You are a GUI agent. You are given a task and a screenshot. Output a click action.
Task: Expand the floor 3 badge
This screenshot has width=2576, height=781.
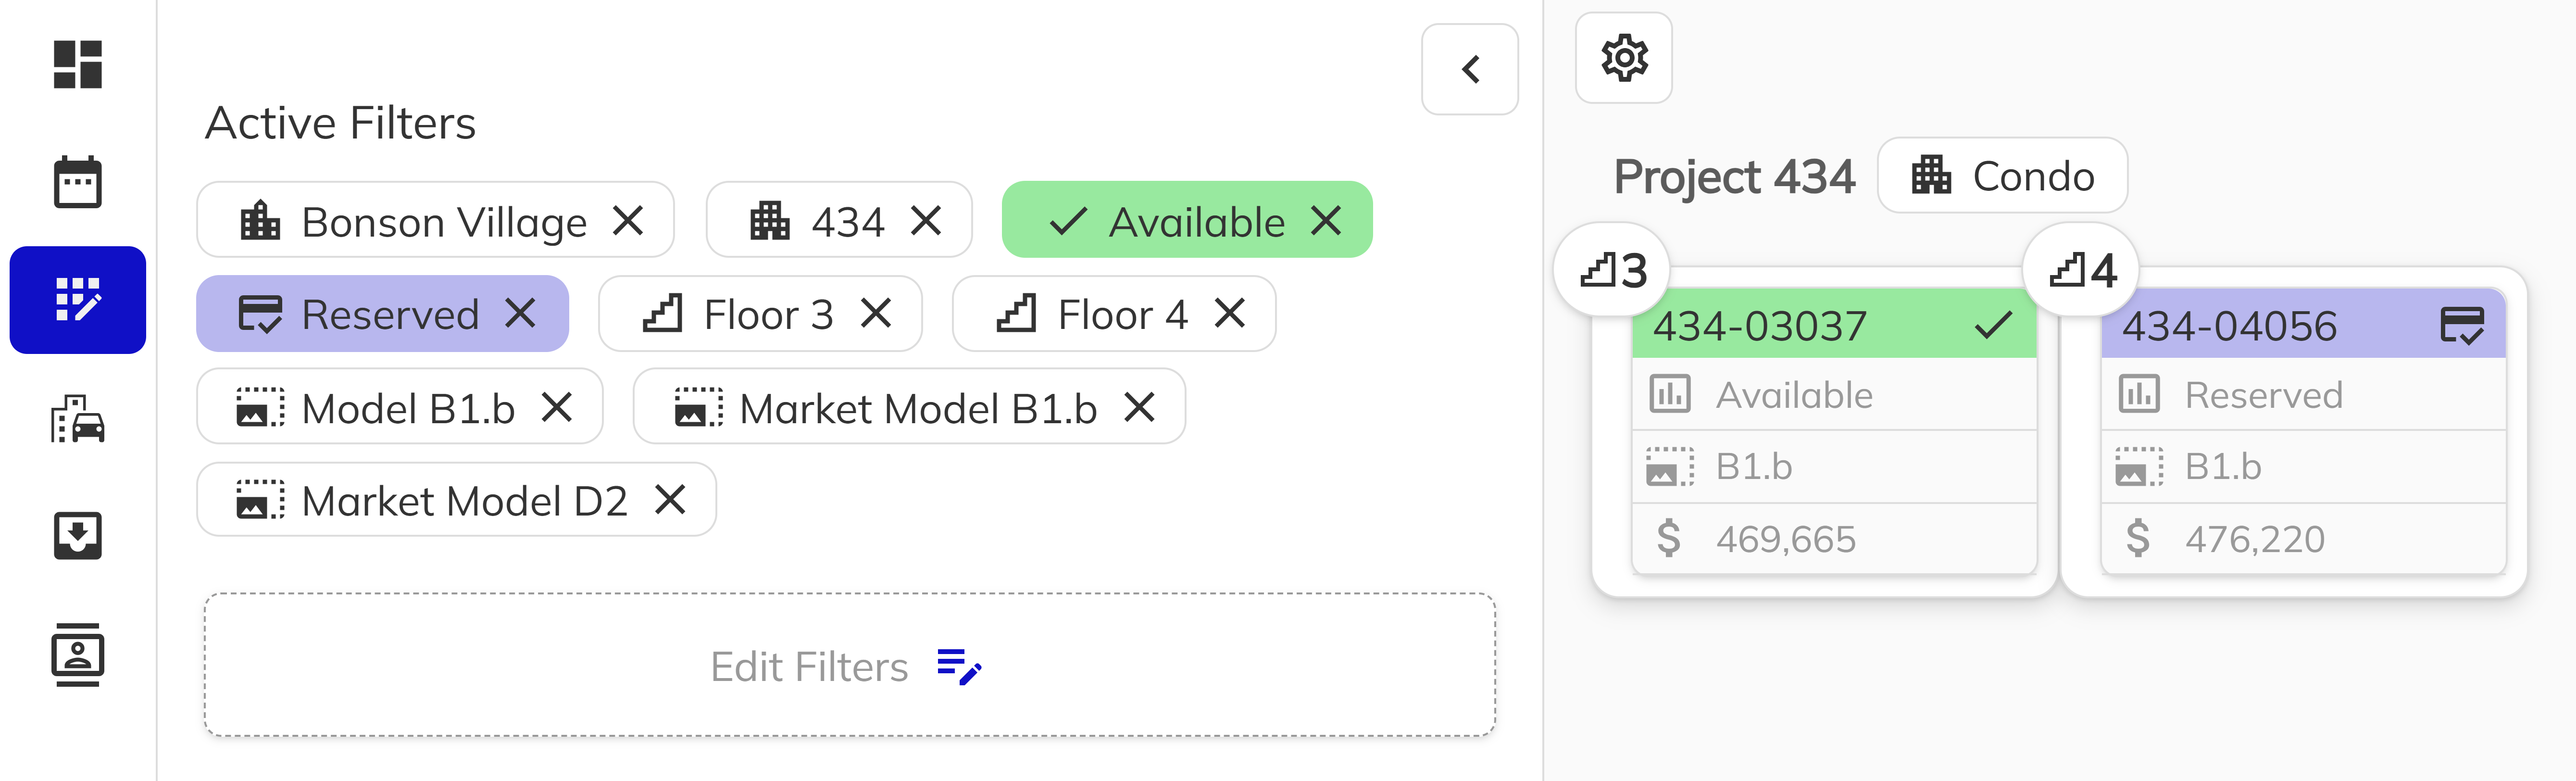coord(1612,270)
